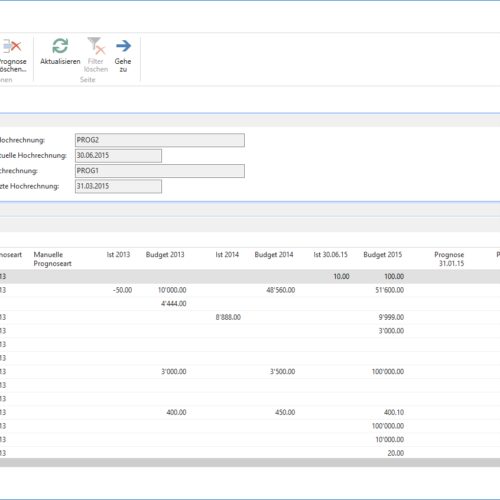This screenshot has height=500, width=500.
Task: Select the -50.00 Ist 2013 cell
Action: click(x=122, y=290)
